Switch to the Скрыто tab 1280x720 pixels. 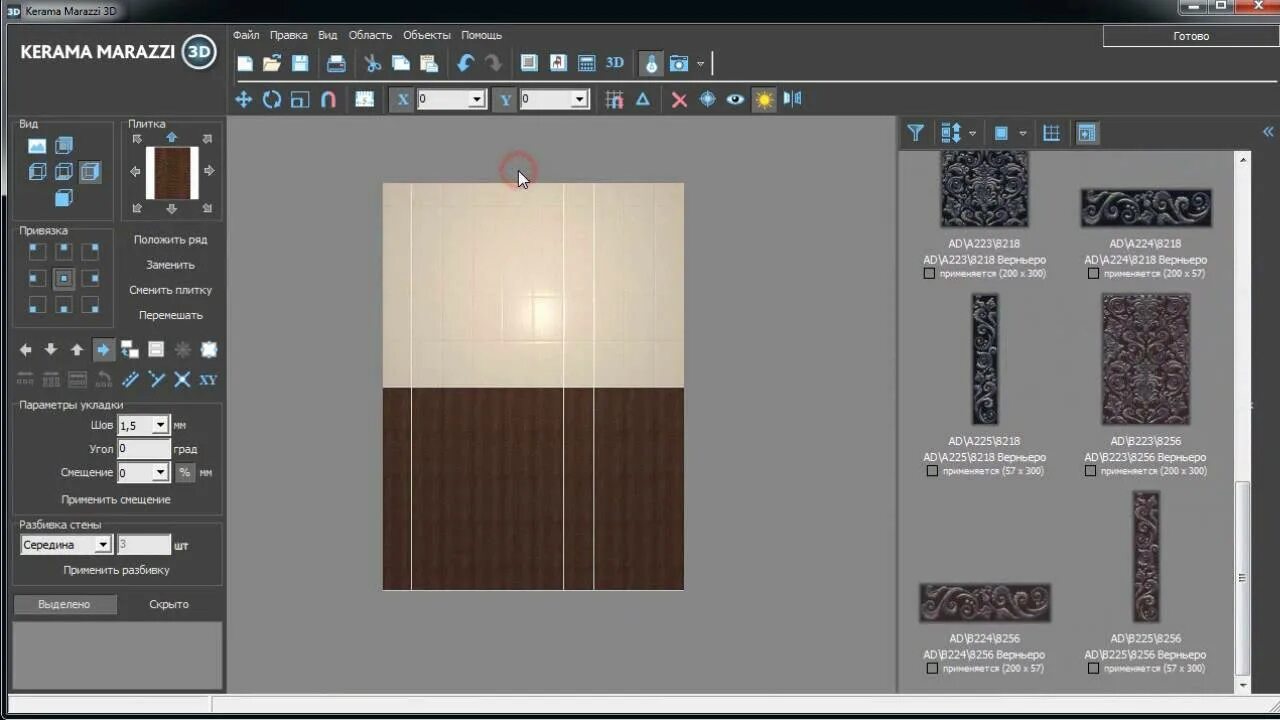coord(169,604)
